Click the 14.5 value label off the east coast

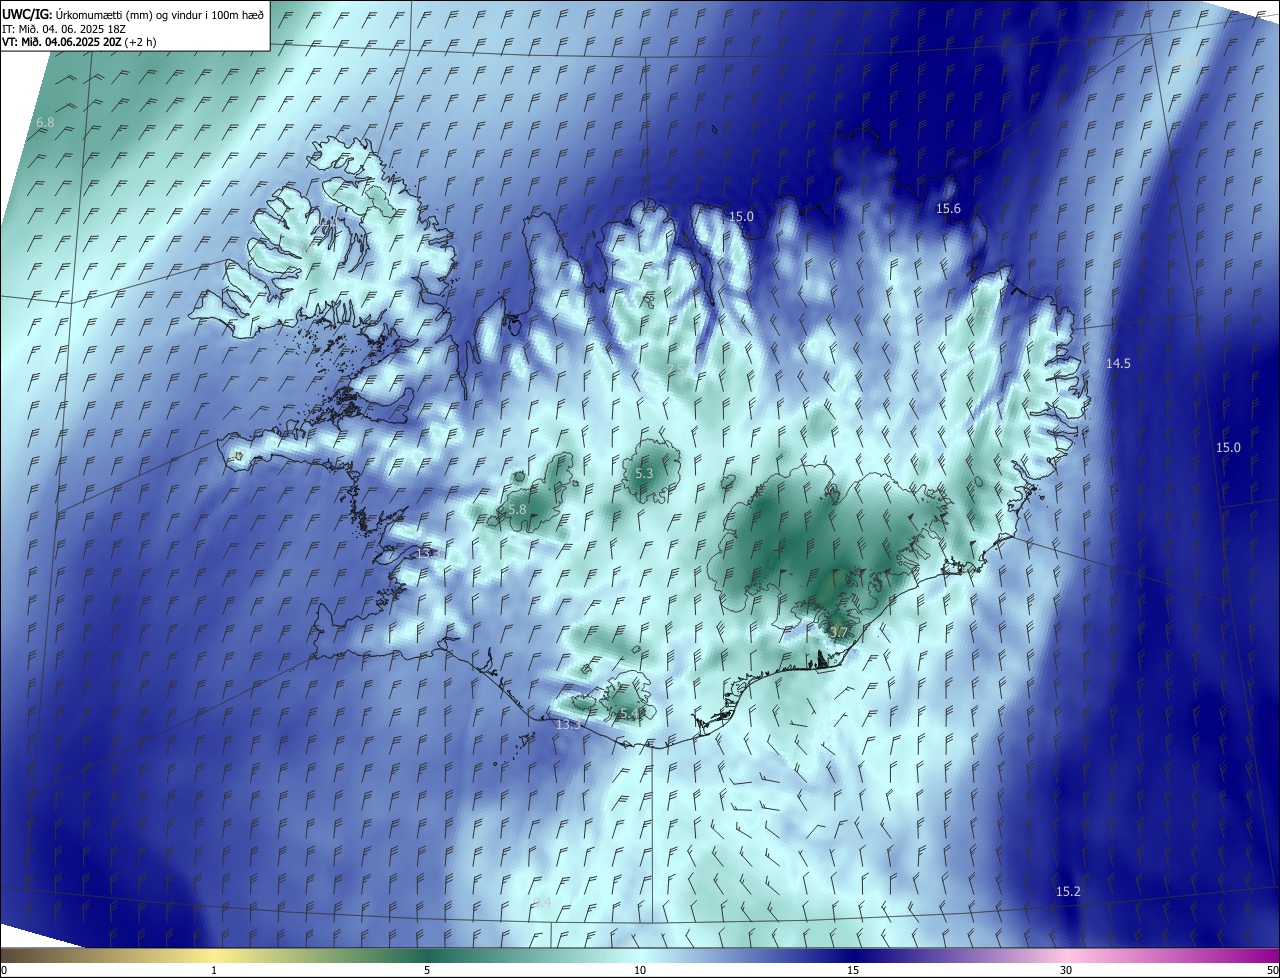pyautogui.click(x=1118, y=364)
